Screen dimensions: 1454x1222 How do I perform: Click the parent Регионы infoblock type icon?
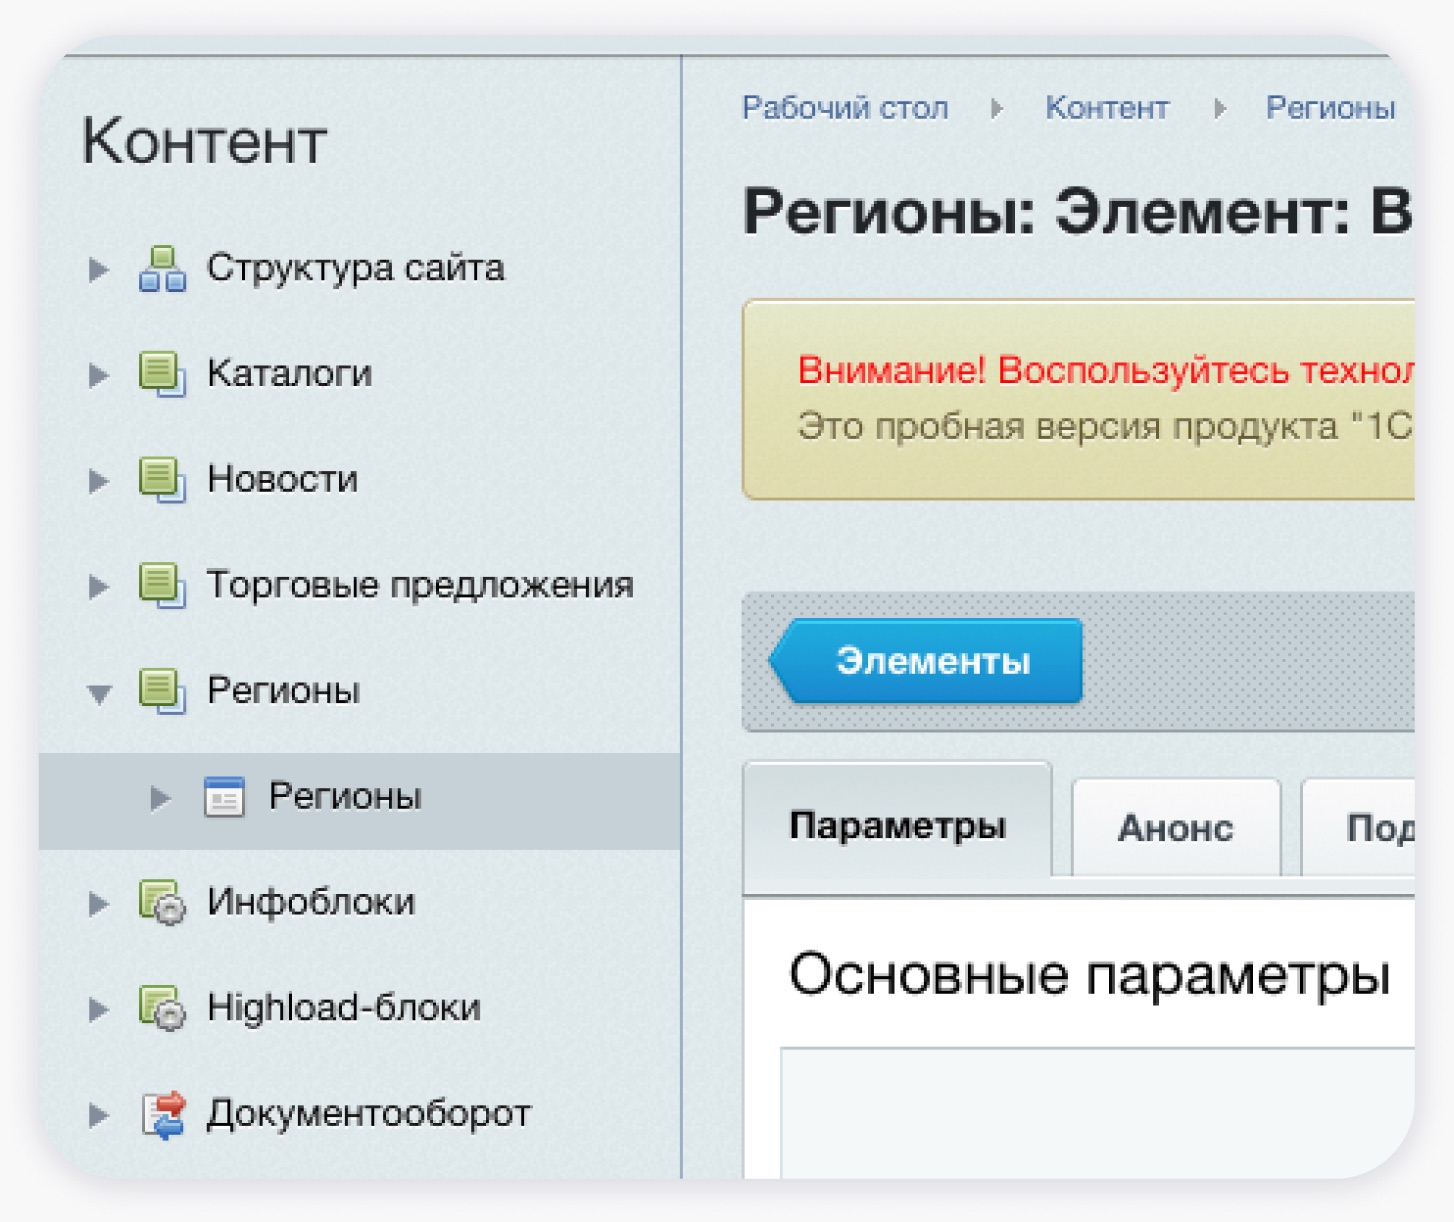point(162,691)
